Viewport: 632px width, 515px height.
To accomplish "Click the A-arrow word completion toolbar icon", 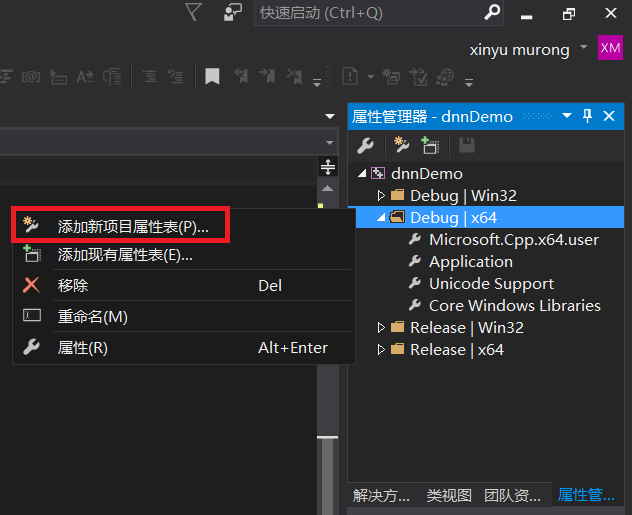I will (85, 76).
